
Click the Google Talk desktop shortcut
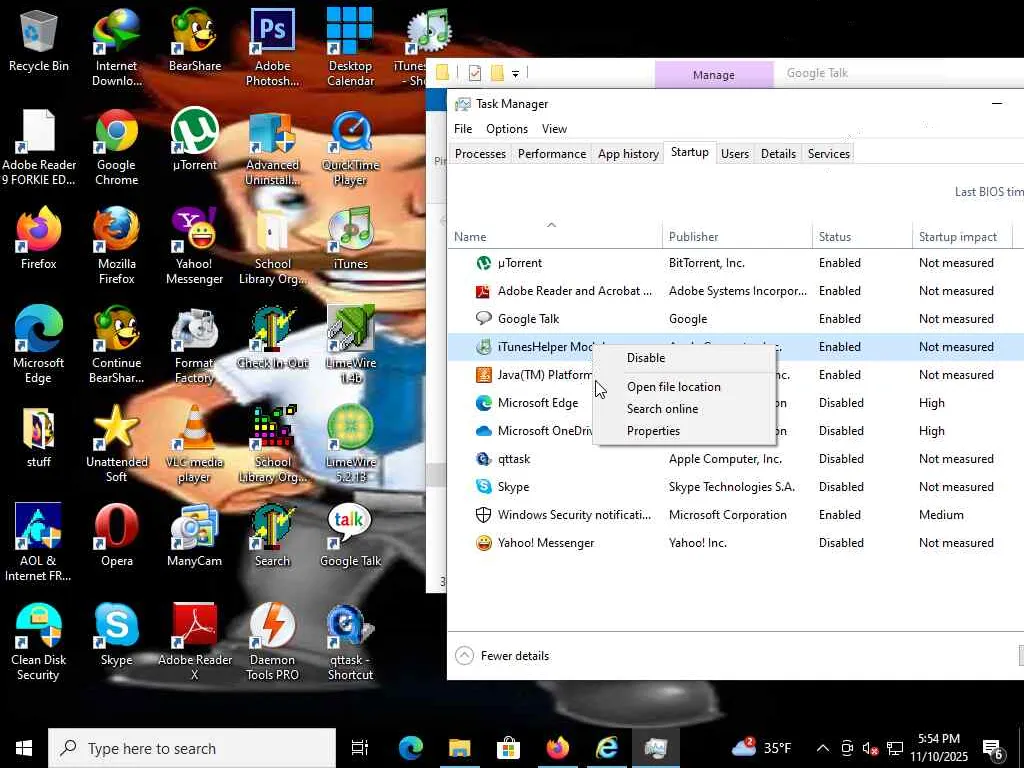pyautogui.click(x=350, y=535)
